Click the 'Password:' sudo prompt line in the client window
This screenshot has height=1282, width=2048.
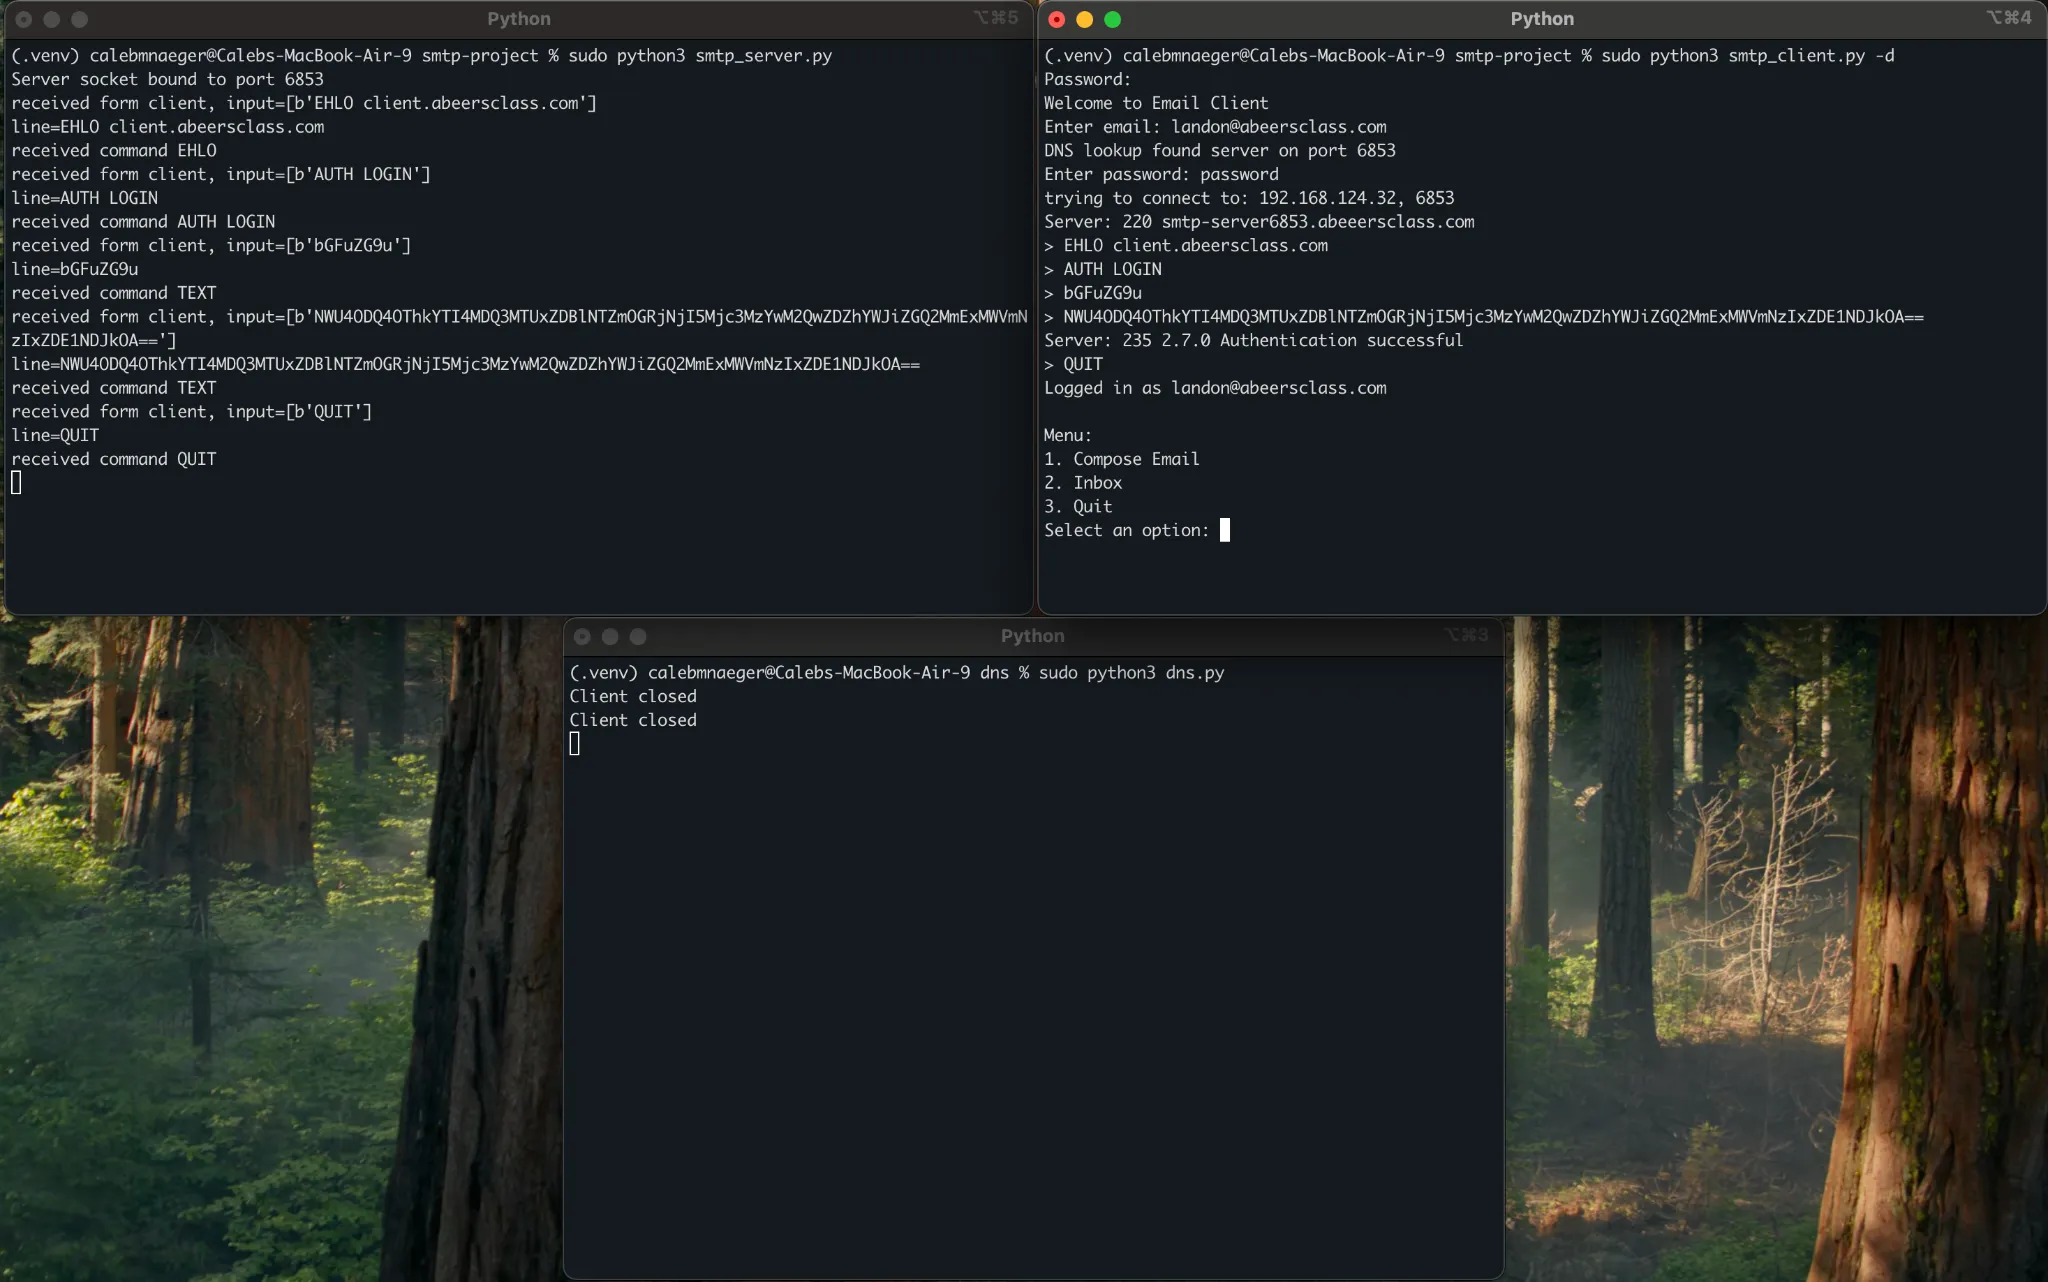[x=1087, y=79]
